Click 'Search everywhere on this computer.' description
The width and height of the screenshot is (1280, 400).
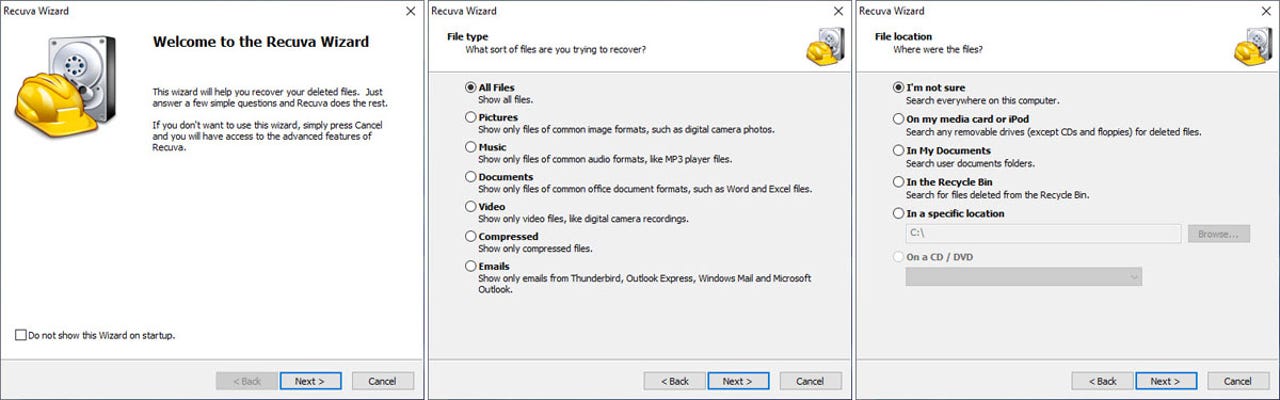click(x=982, y=101)
